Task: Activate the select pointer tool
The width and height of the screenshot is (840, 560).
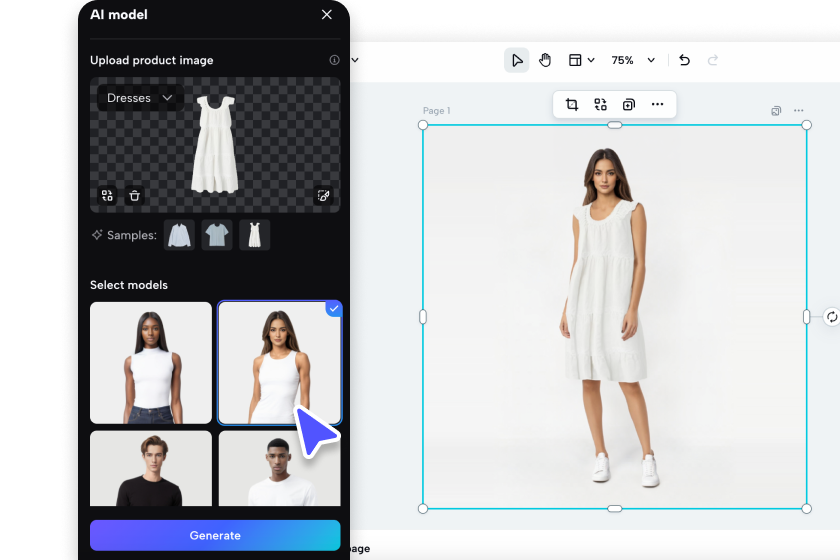Action: 516,60
